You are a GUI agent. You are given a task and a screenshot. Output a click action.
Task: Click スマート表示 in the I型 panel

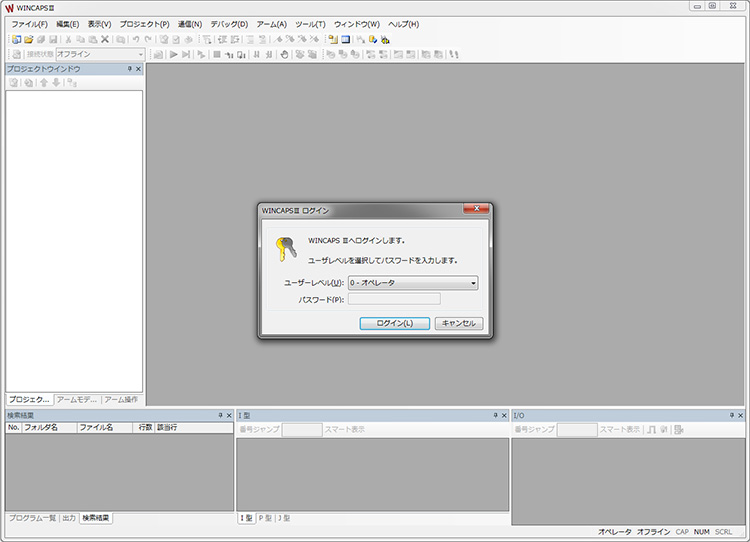(x=344, y=430)
